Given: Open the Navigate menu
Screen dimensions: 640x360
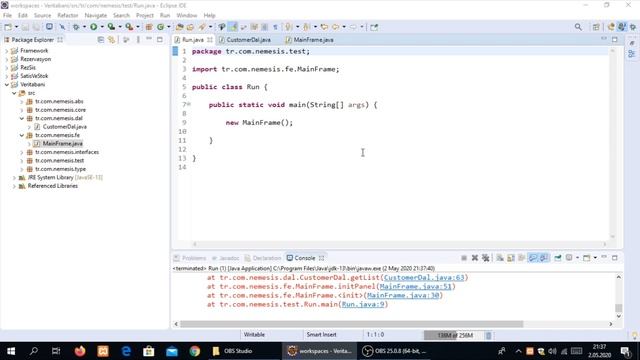Looking at the screenshot, I should 96,15.
